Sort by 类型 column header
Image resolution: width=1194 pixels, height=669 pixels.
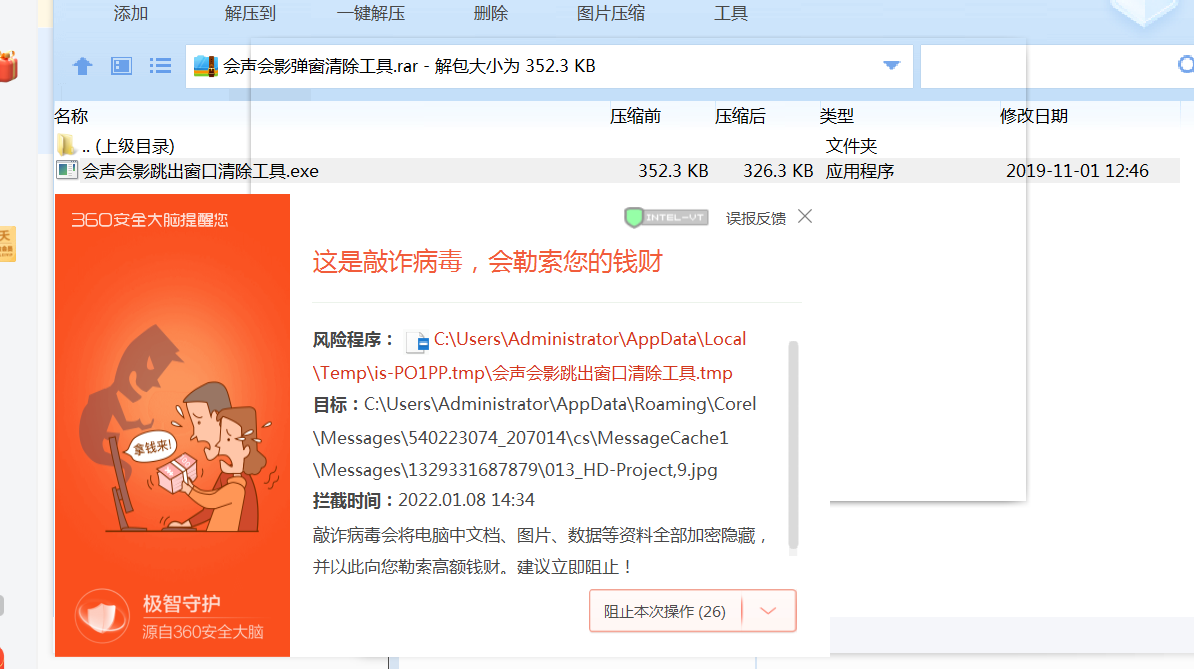[837, 116]
